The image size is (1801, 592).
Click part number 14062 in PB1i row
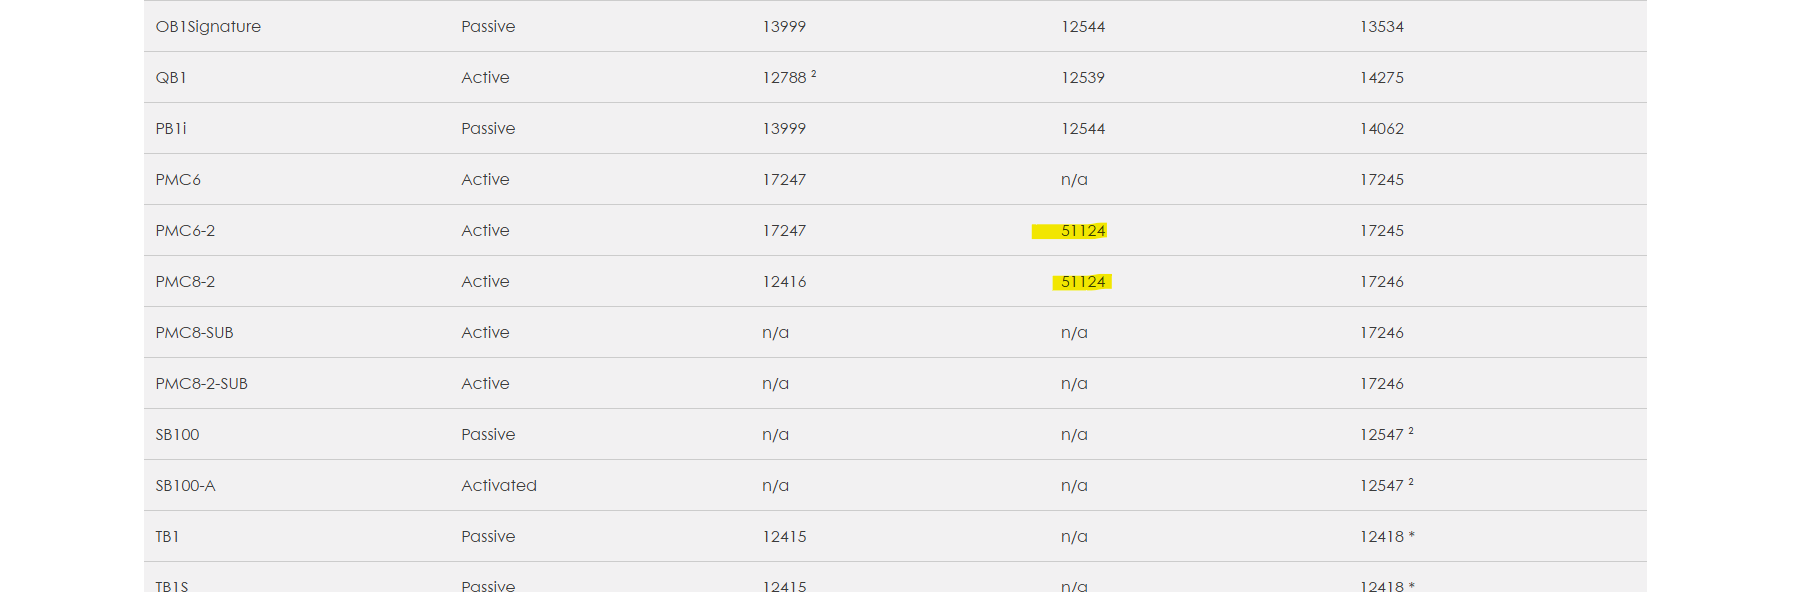click(x=1382, y=129)
